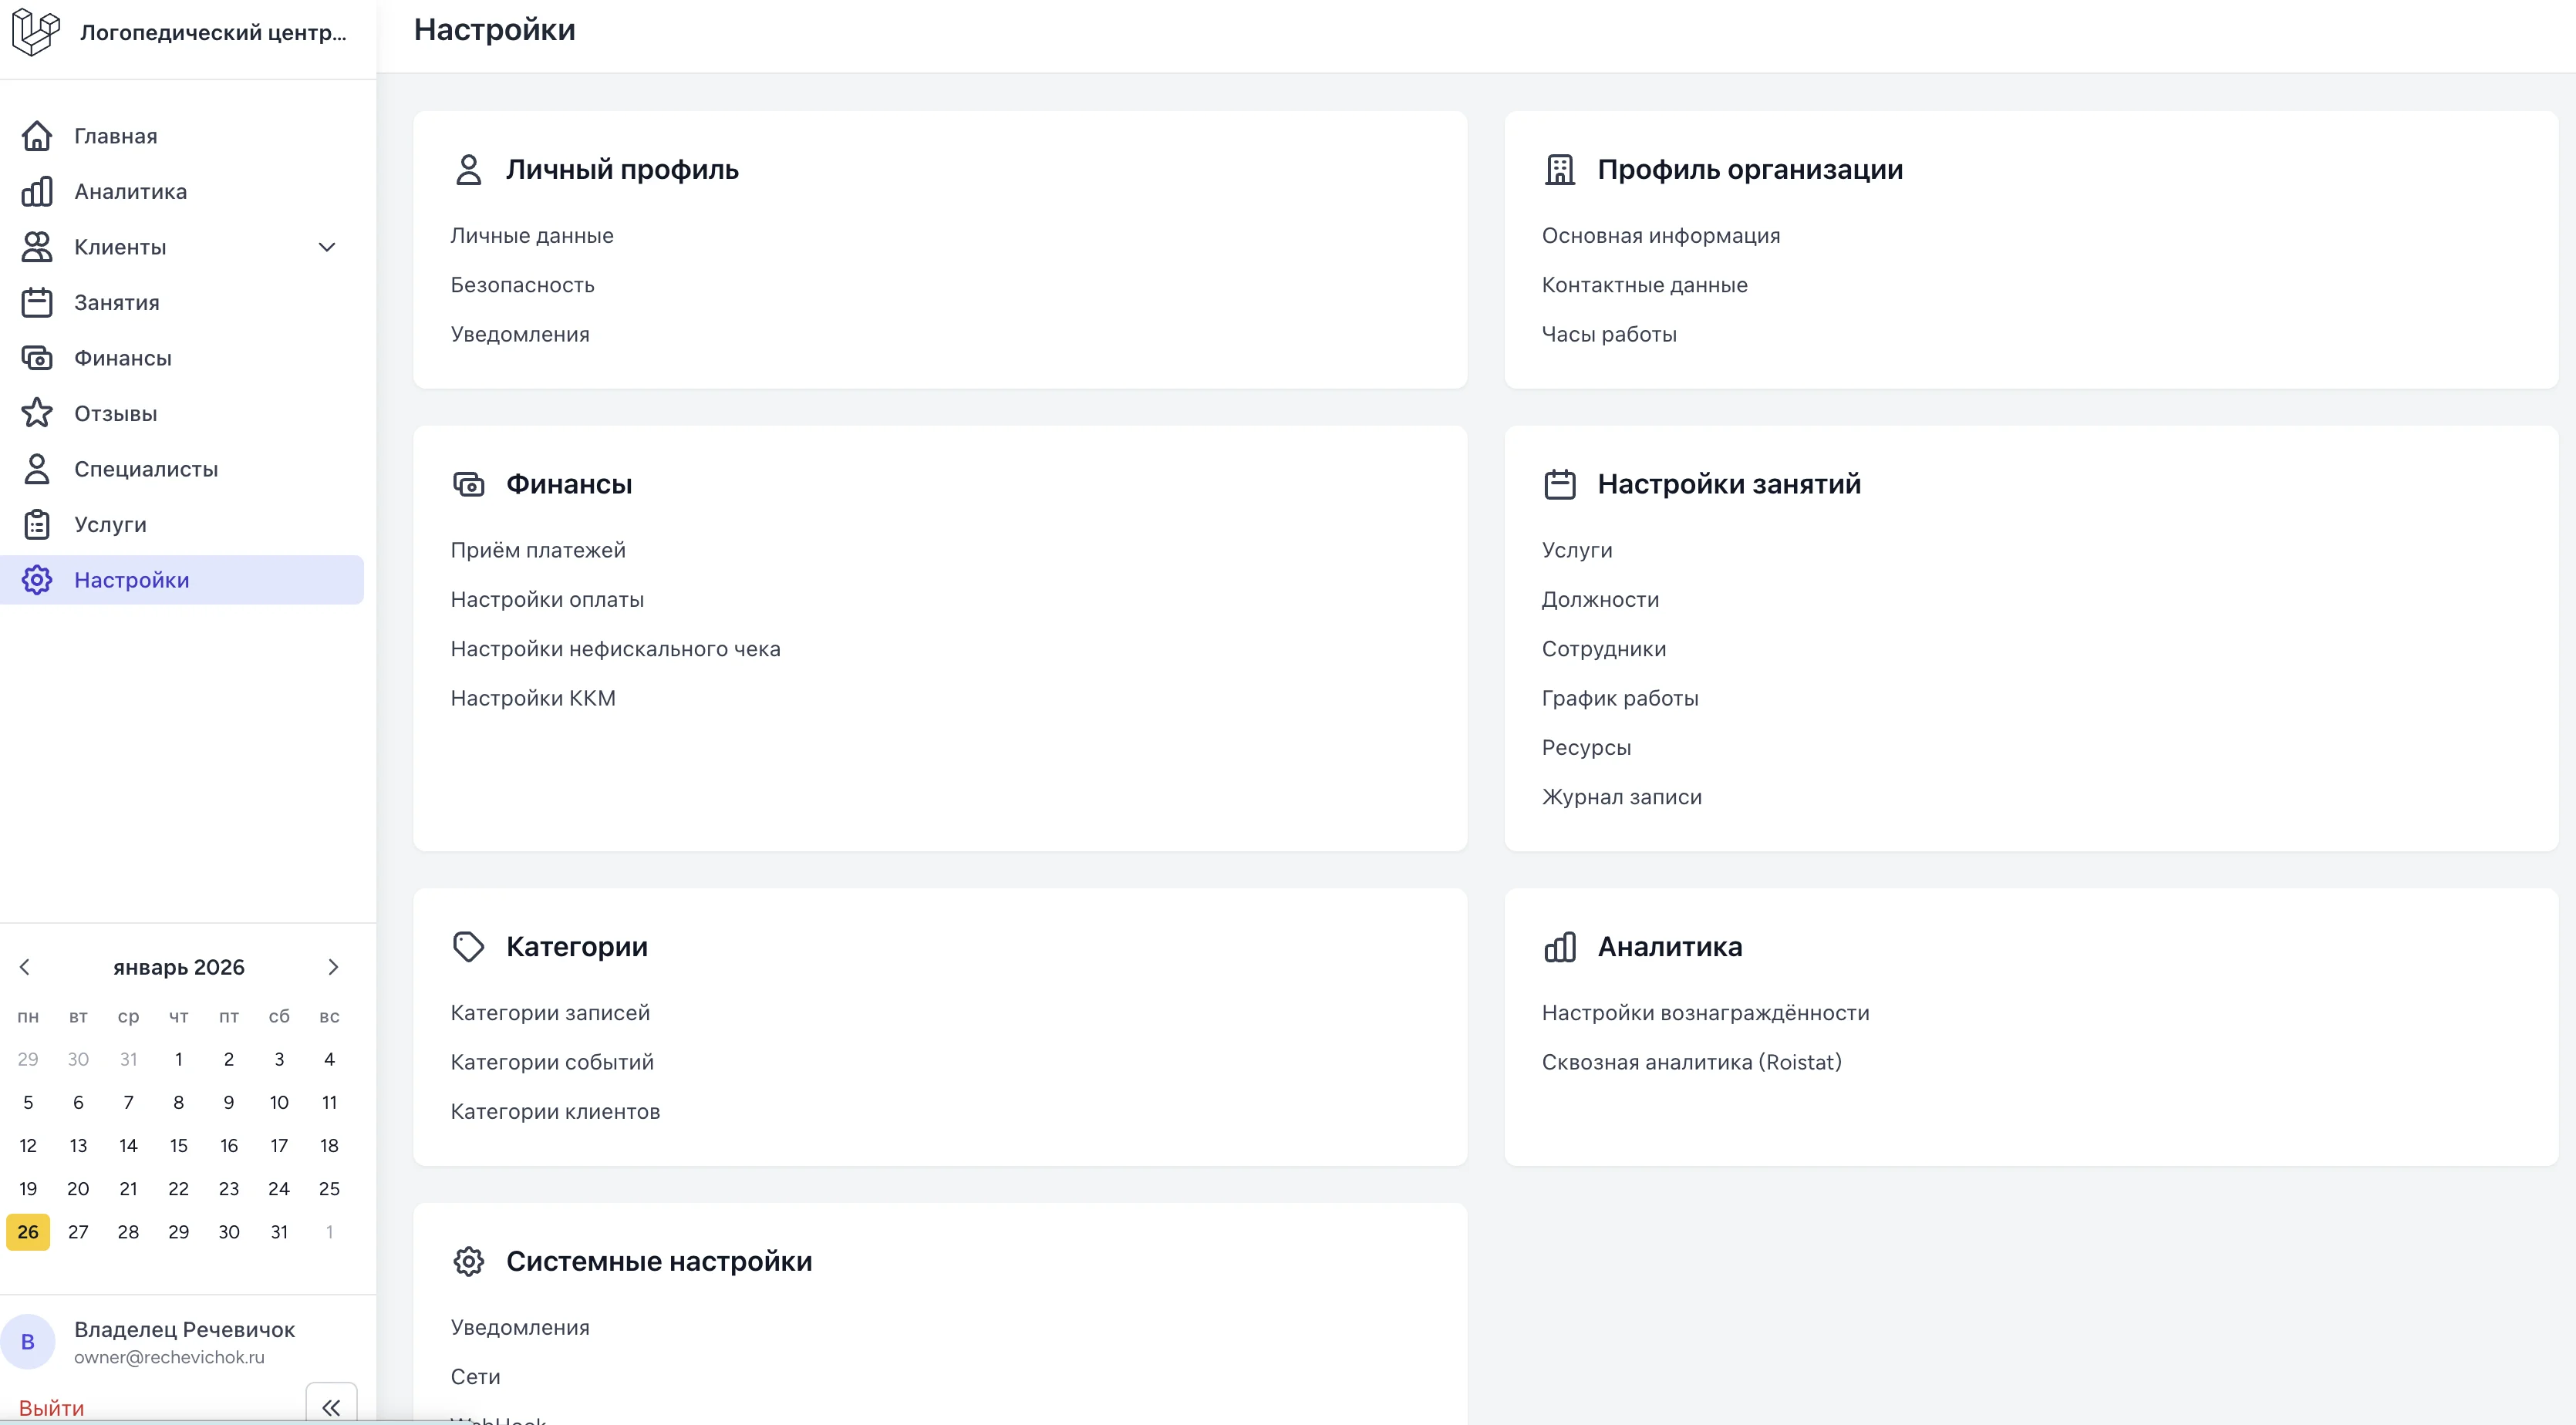Click the Отзывы star icon
The width and height of the screenshot is (2576, 1425).
click(x=37, y=413)
